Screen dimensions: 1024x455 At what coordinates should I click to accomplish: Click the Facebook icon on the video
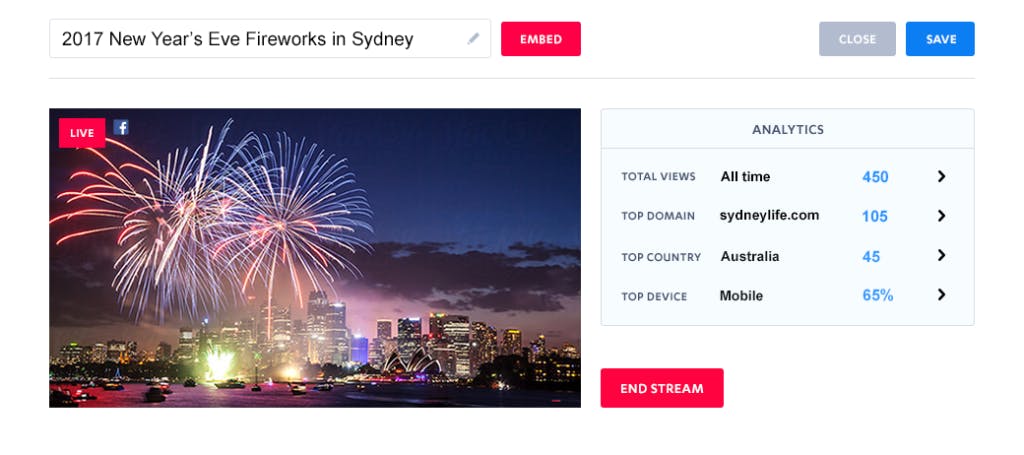tap(121, 127)
